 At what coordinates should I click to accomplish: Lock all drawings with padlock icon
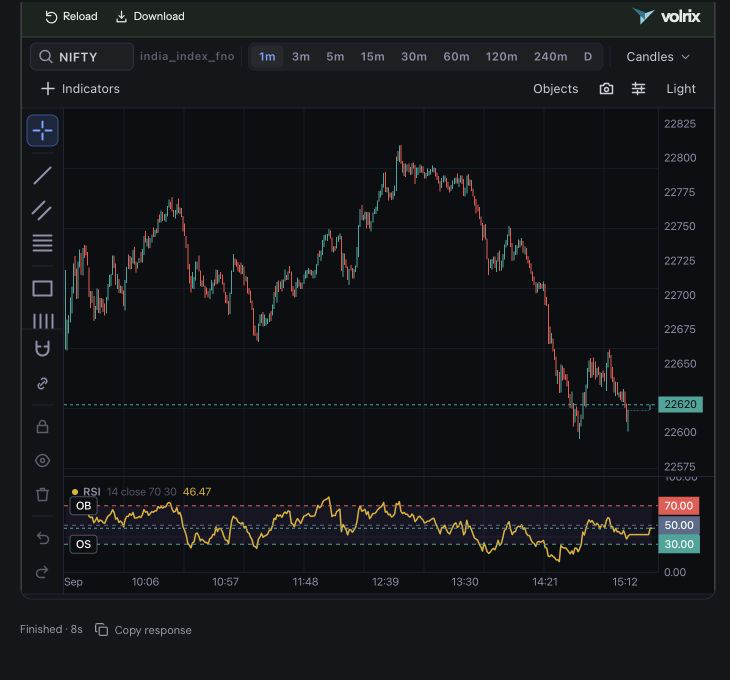42,426
